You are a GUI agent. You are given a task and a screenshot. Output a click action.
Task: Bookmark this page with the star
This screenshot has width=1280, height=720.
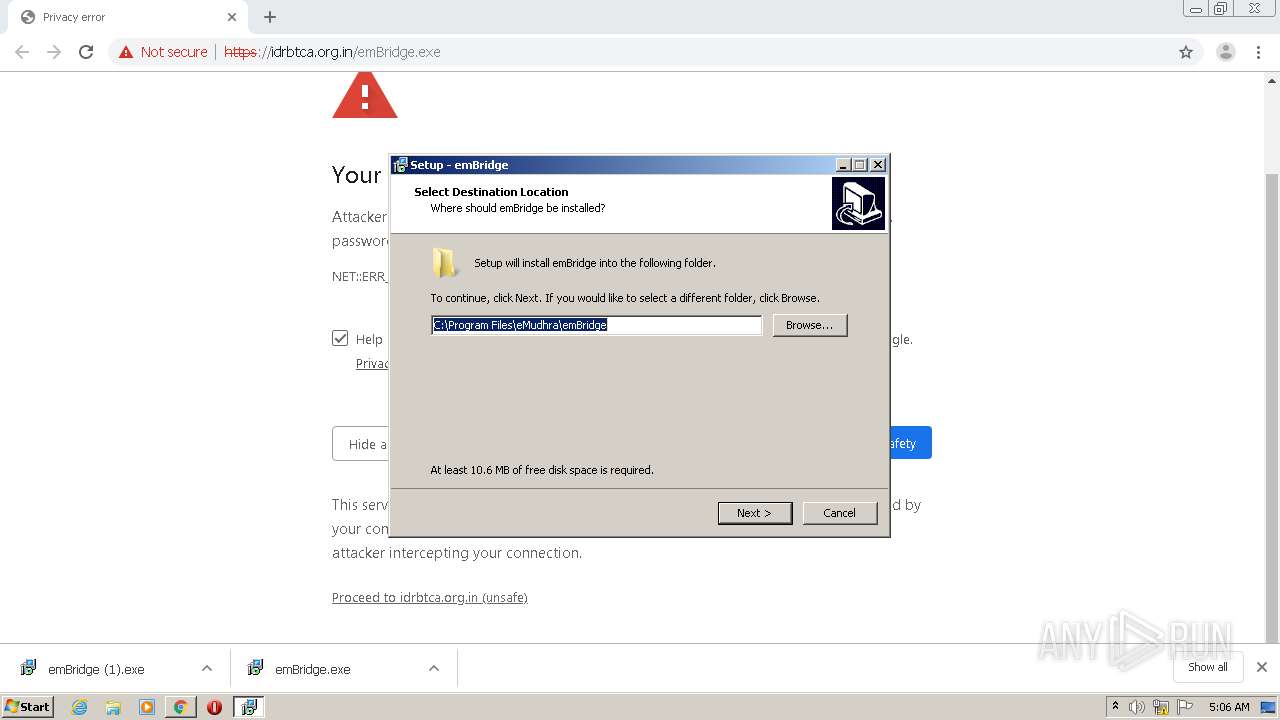point(1186,52)
